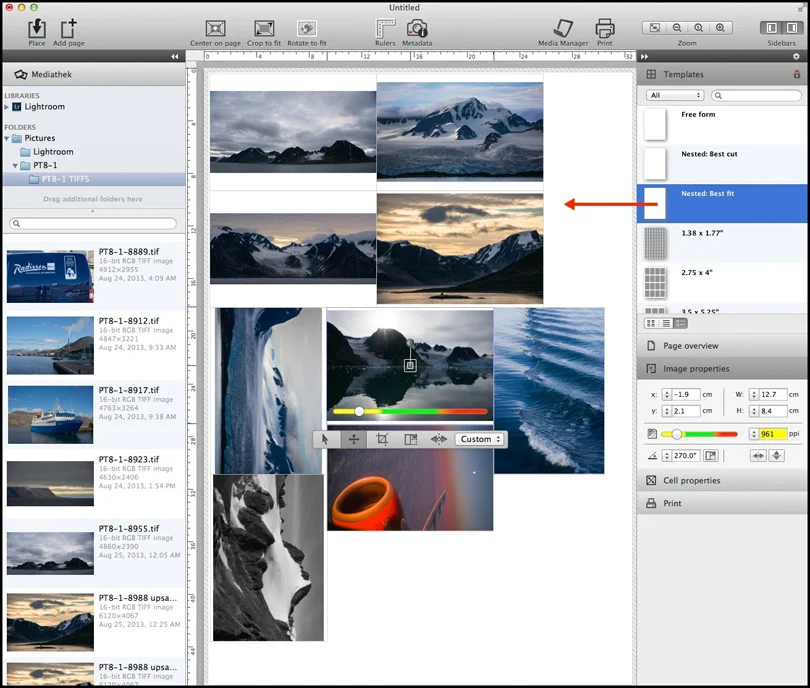Flip image vertically in Image properties
This screenshot has width=810, height=688.
tap(776, 456)
